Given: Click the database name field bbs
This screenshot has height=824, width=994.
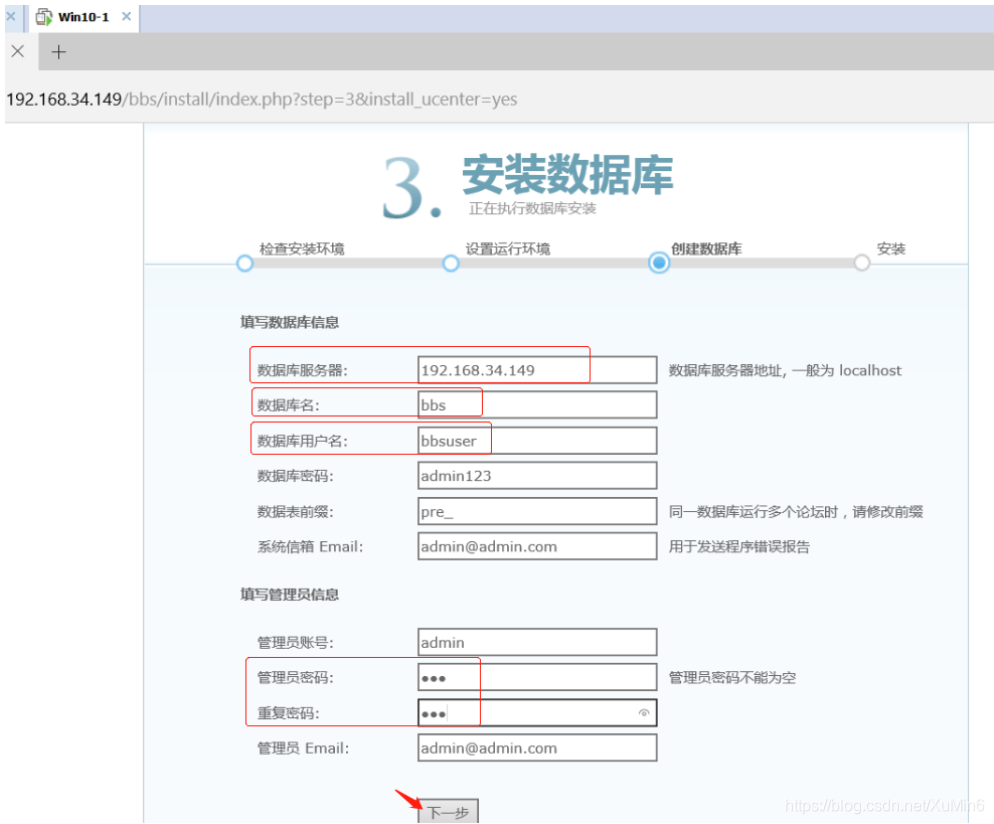Looking at the screenshot, I should tap(537, 405).
